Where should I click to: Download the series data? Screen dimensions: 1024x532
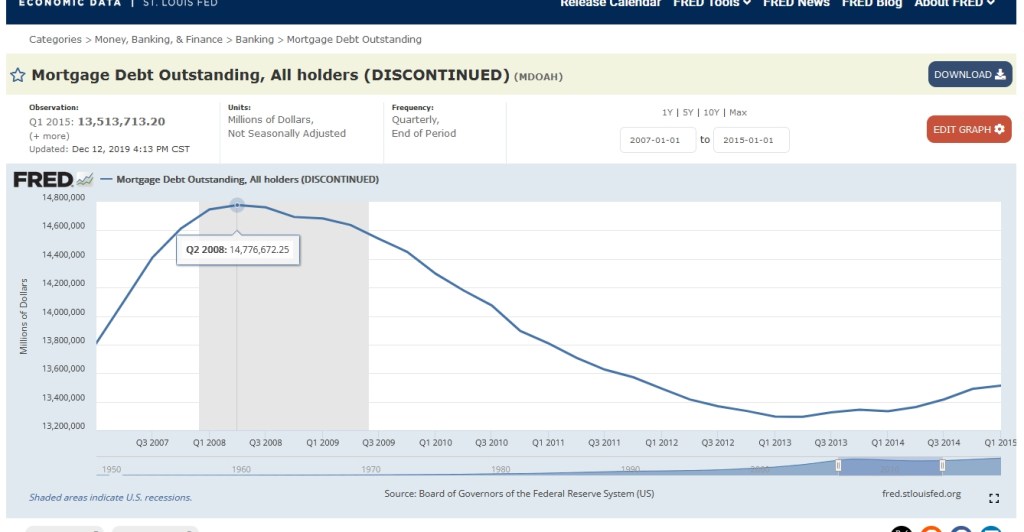969,75
